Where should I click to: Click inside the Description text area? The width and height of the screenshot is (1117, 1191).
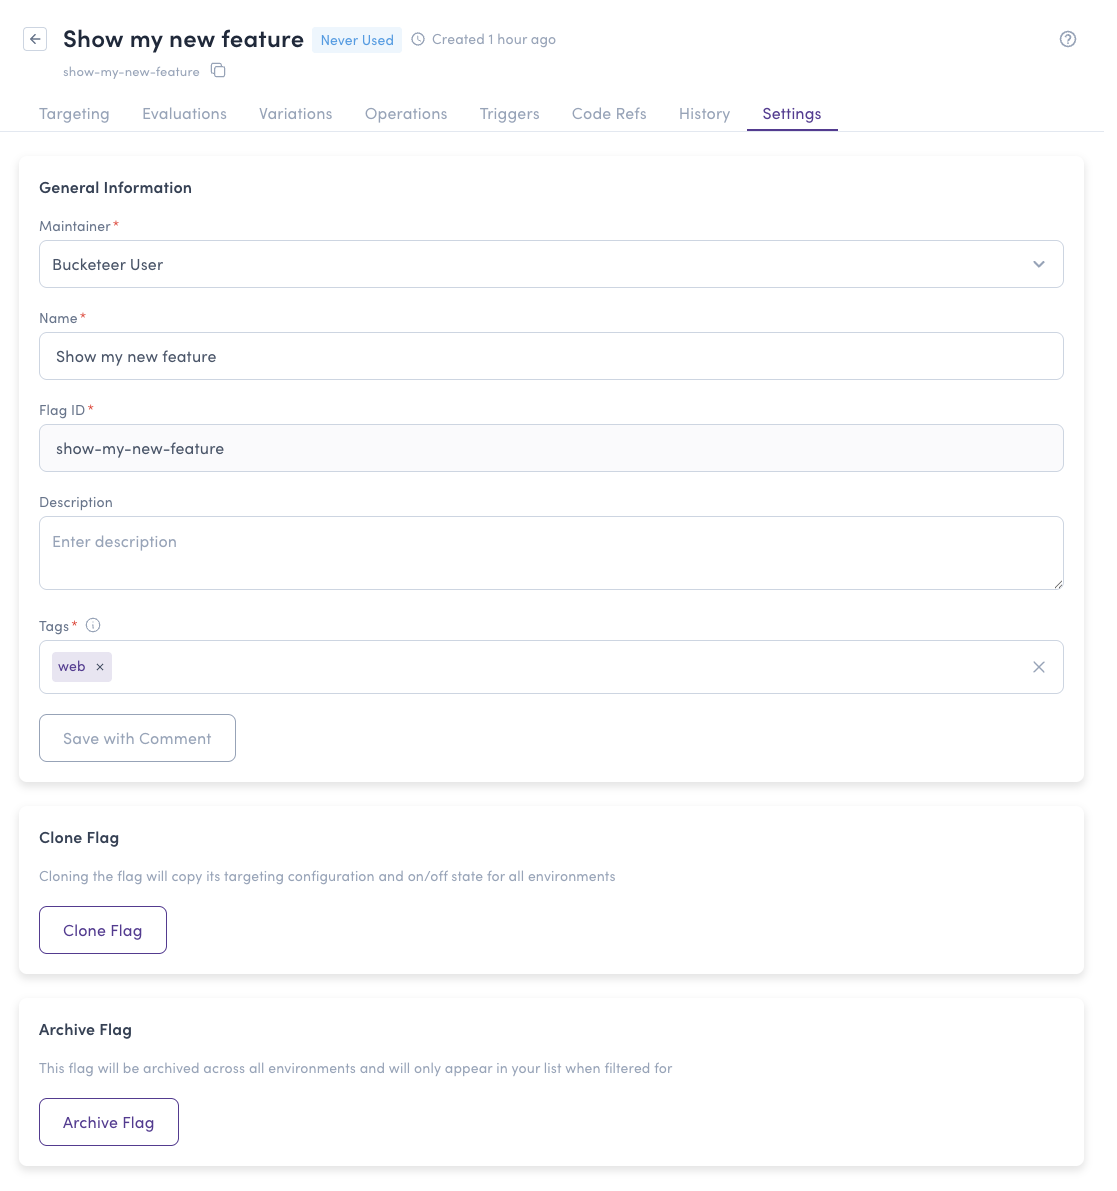coord(551,552)
